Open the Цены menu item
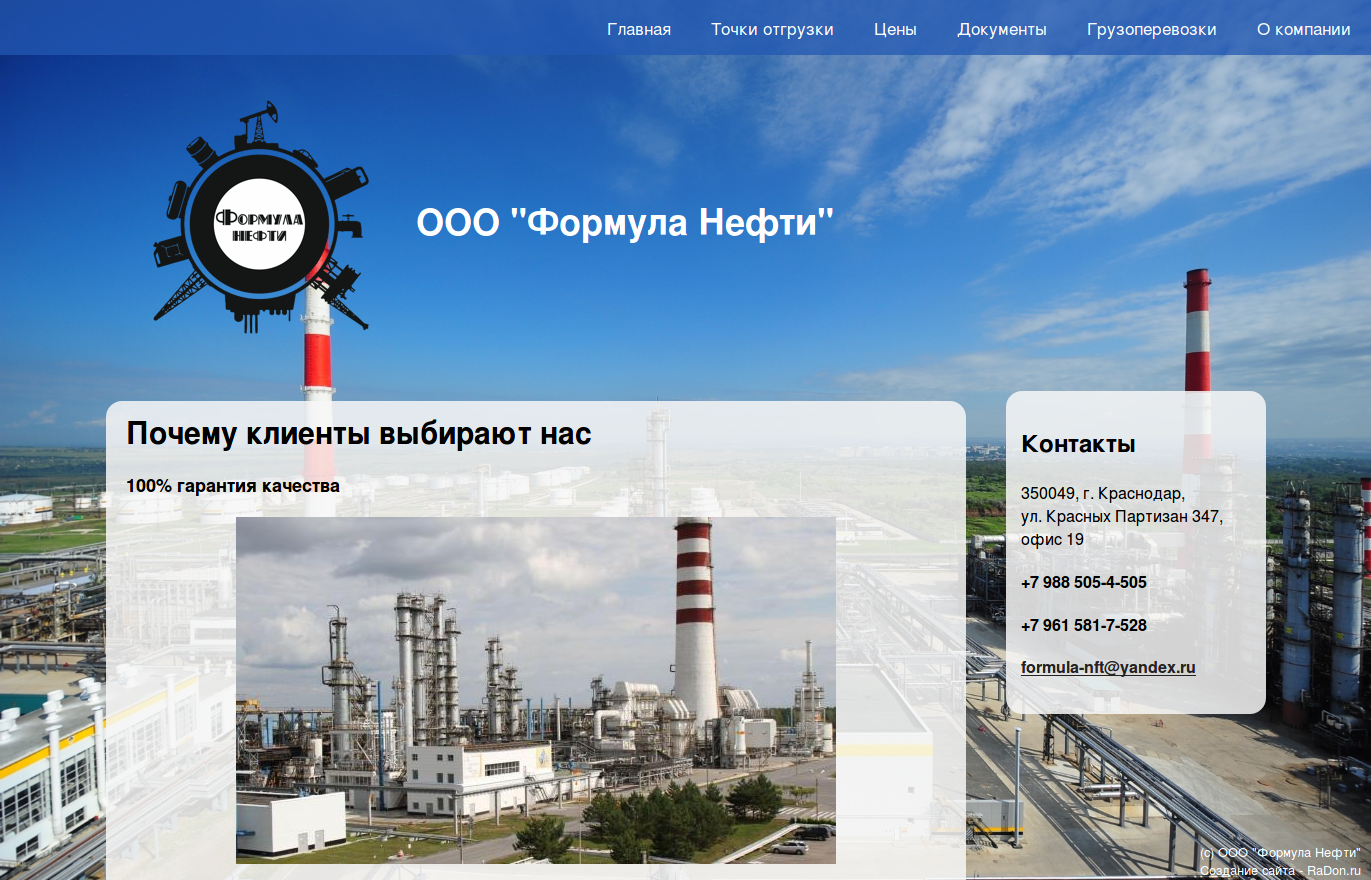1371x880 pixels. 895,29
